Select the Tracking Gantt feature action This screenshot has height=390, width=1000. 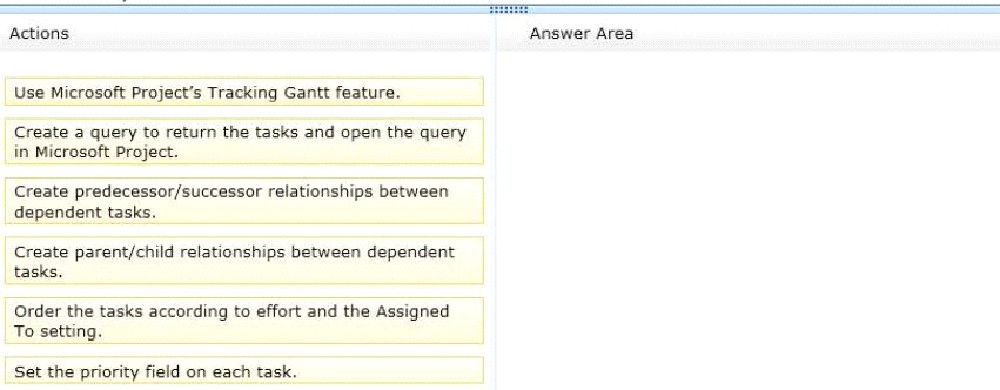[244, 92]
